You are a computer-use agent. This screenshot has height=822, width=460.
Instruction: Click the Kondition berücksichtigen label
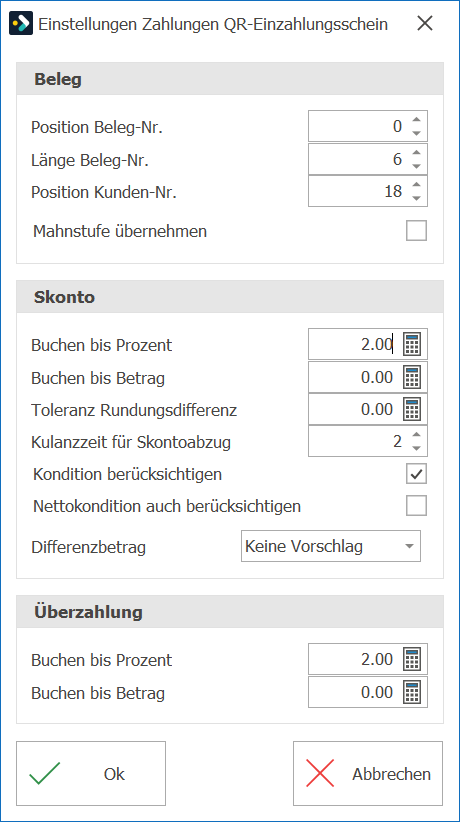click(127, 474)
